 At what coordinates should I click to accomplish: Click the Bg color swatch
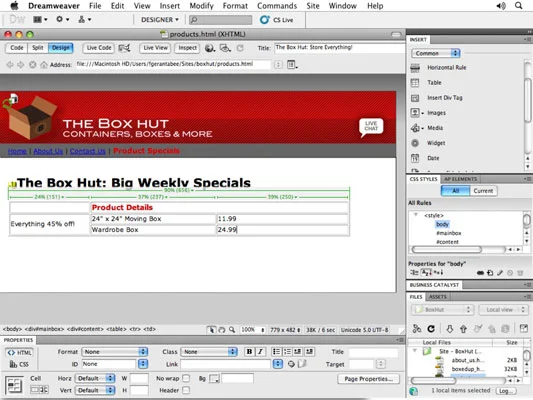[214, 378]
